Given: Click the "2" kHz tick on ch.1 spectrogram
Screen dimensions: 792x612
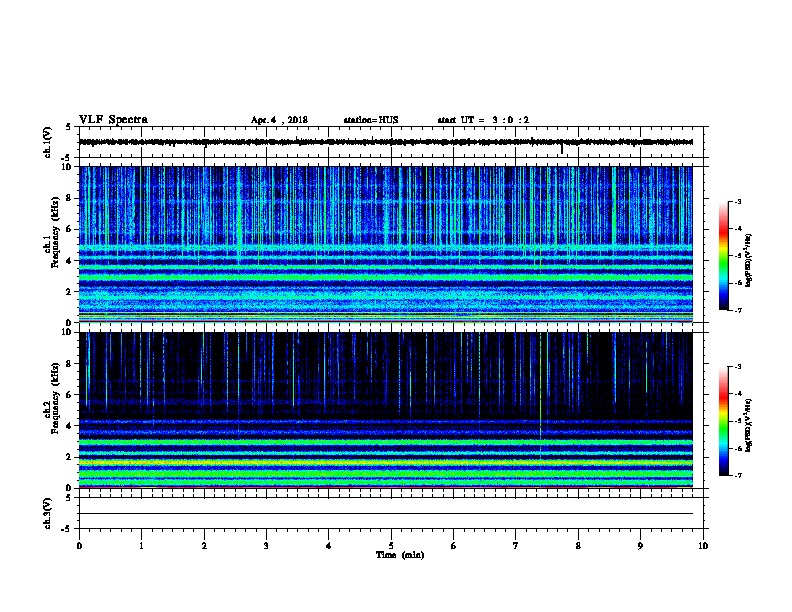Looking at the screenshot, I should [70, 292].
